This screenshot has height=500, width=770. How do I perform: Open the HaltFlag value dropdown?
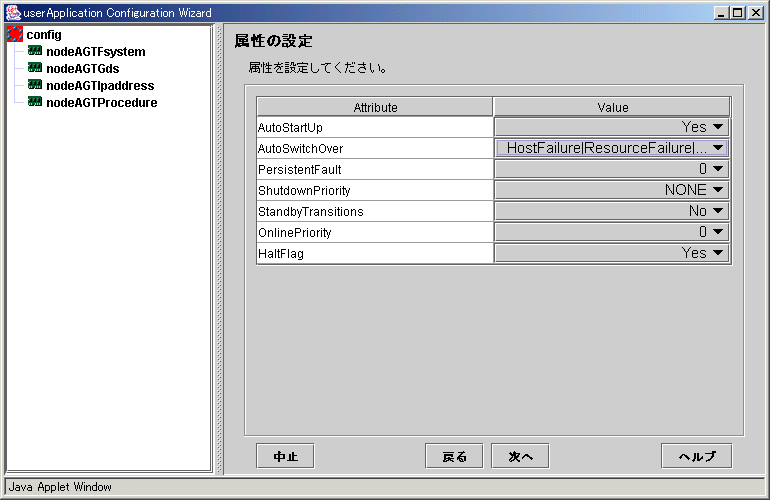[611, 253]
